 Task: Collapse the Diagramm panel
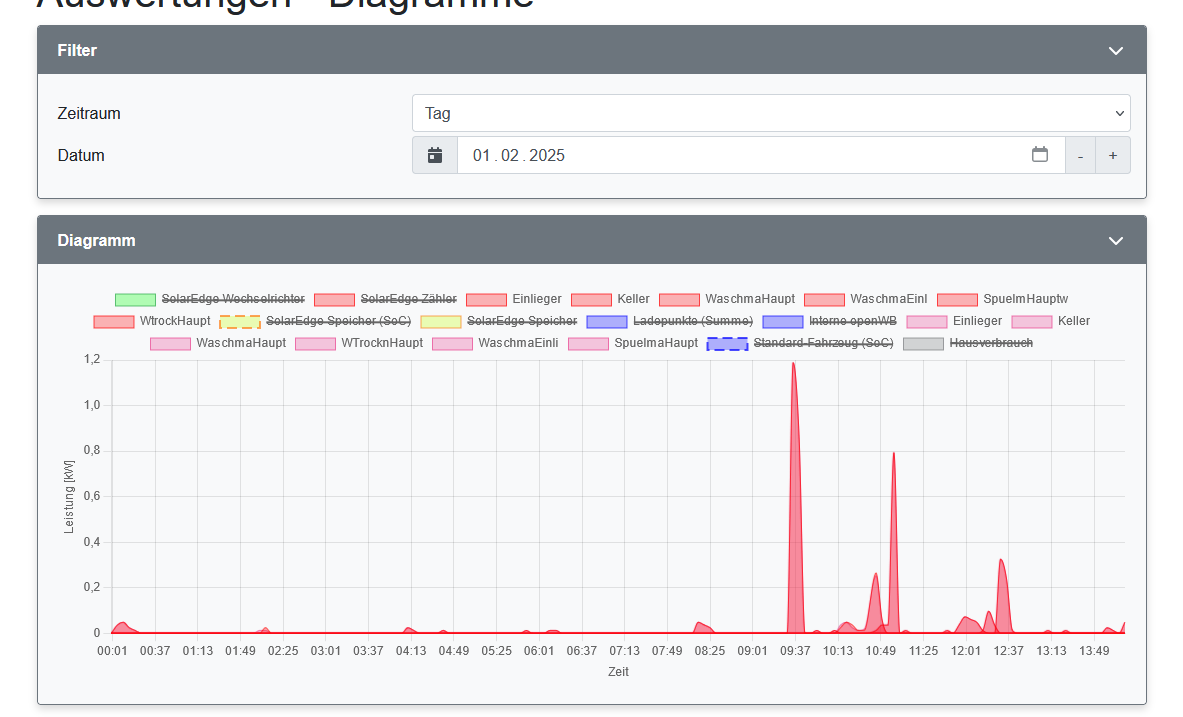pyautogui.click(x=1115, y=240)
